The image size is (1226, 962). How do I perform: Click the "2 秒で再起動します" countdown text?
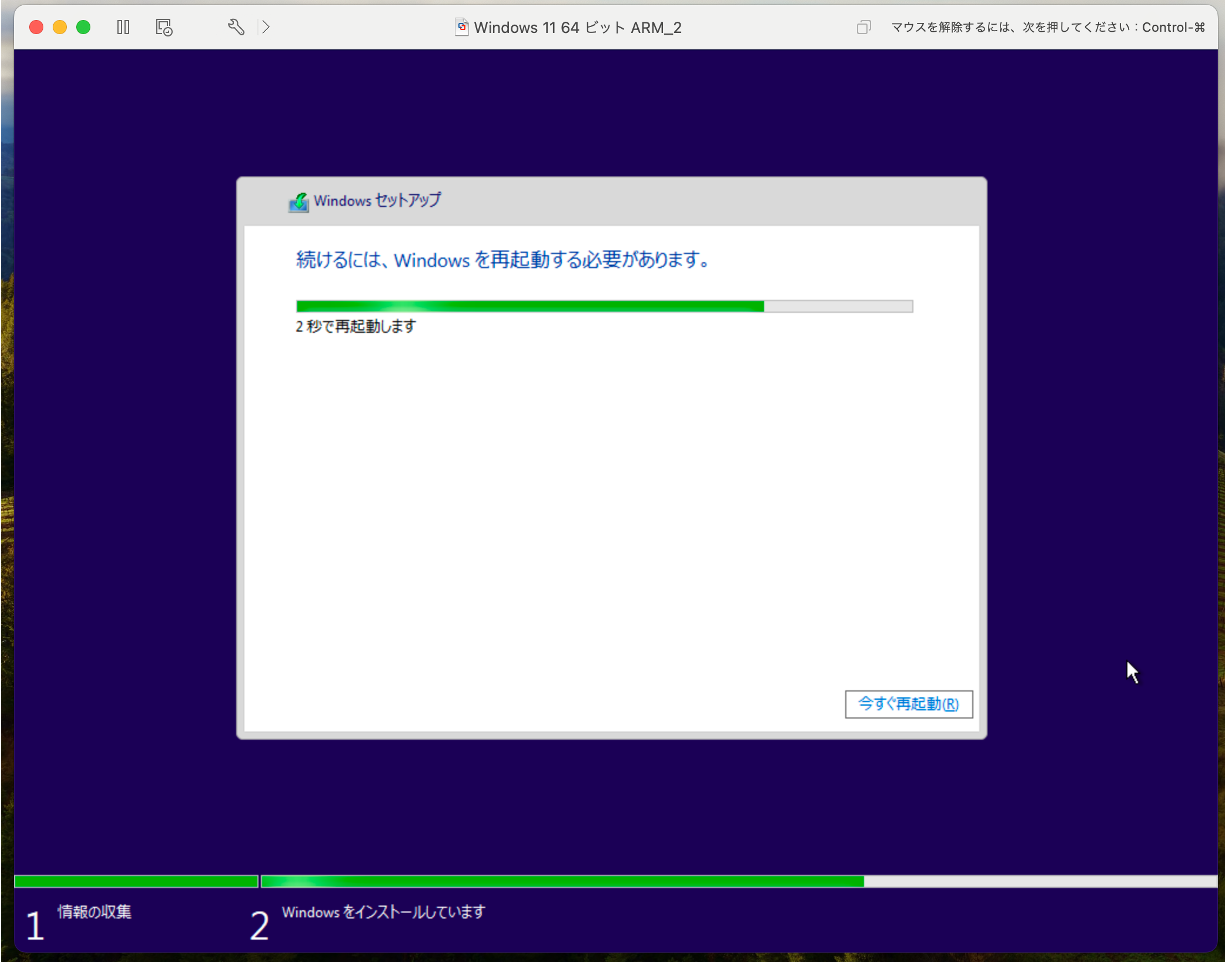click(355, 326)
